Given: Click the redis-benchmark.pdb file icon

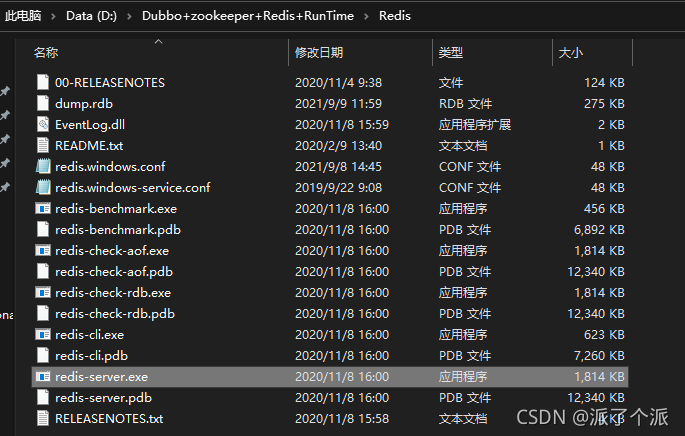Looking at the screenshot, I should 43,229.
